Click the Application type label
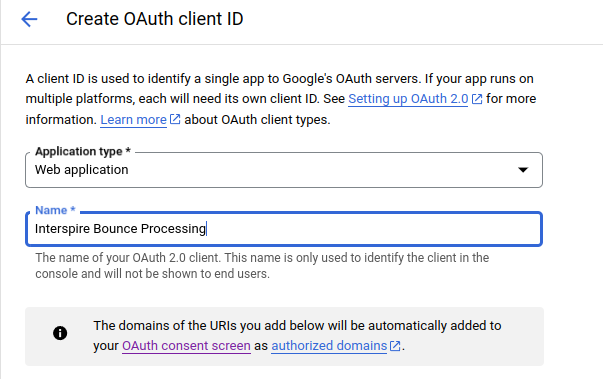 coord(83,151)
